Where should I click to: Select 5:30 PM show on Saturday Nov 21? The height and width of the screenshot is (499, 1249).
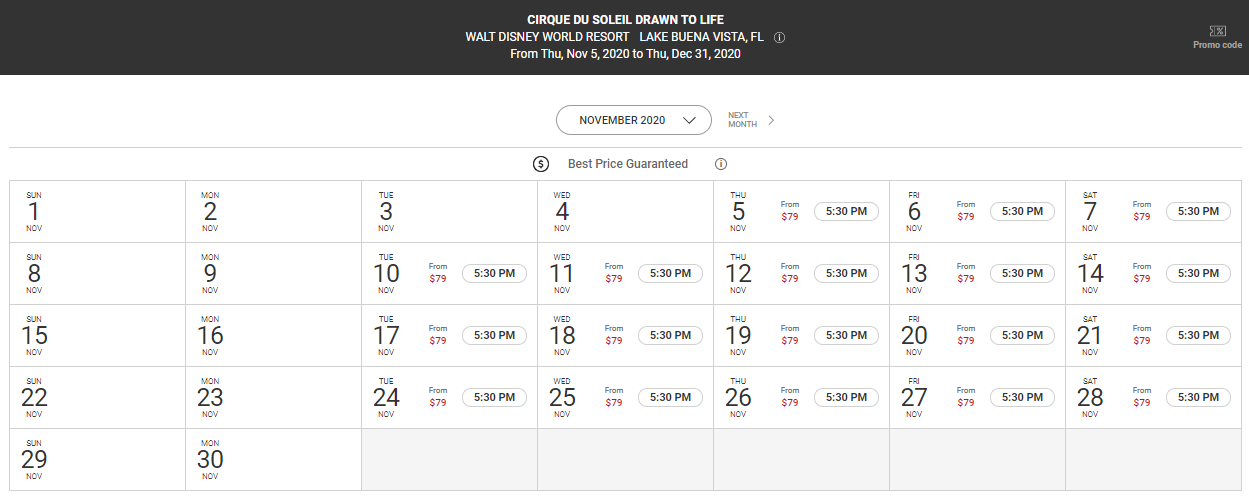[1198, 335]
